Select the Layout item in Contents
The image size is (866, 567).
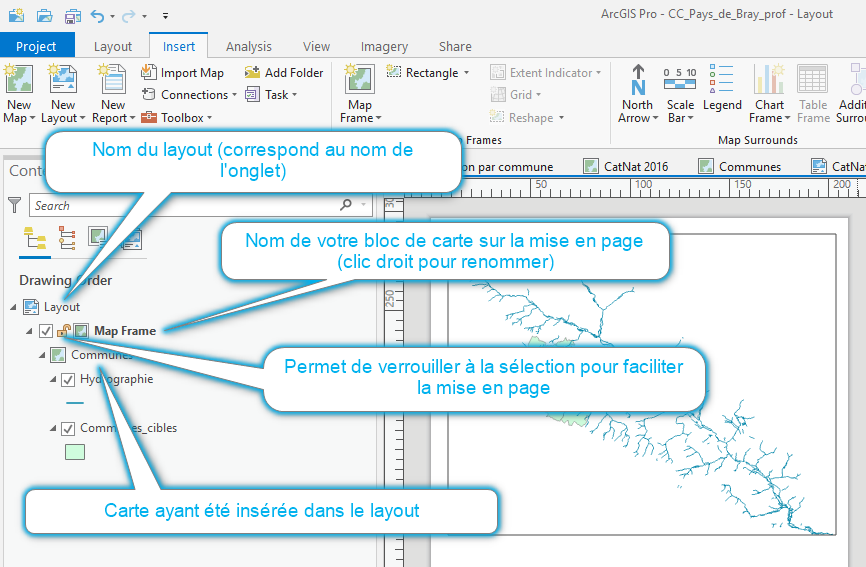[62, 307]
